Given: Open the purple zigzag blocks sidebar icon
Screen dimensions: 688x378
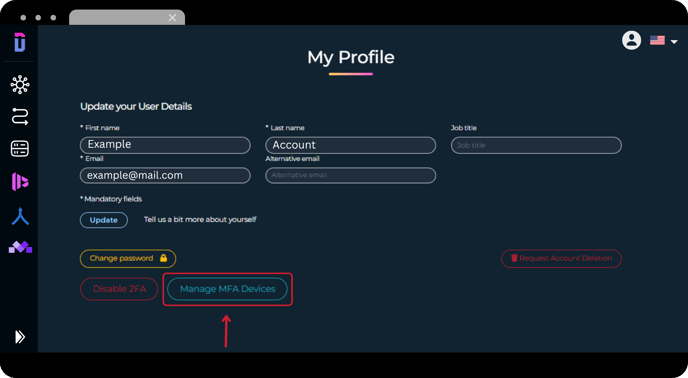Looking at the screenshot, I should 20,247.
